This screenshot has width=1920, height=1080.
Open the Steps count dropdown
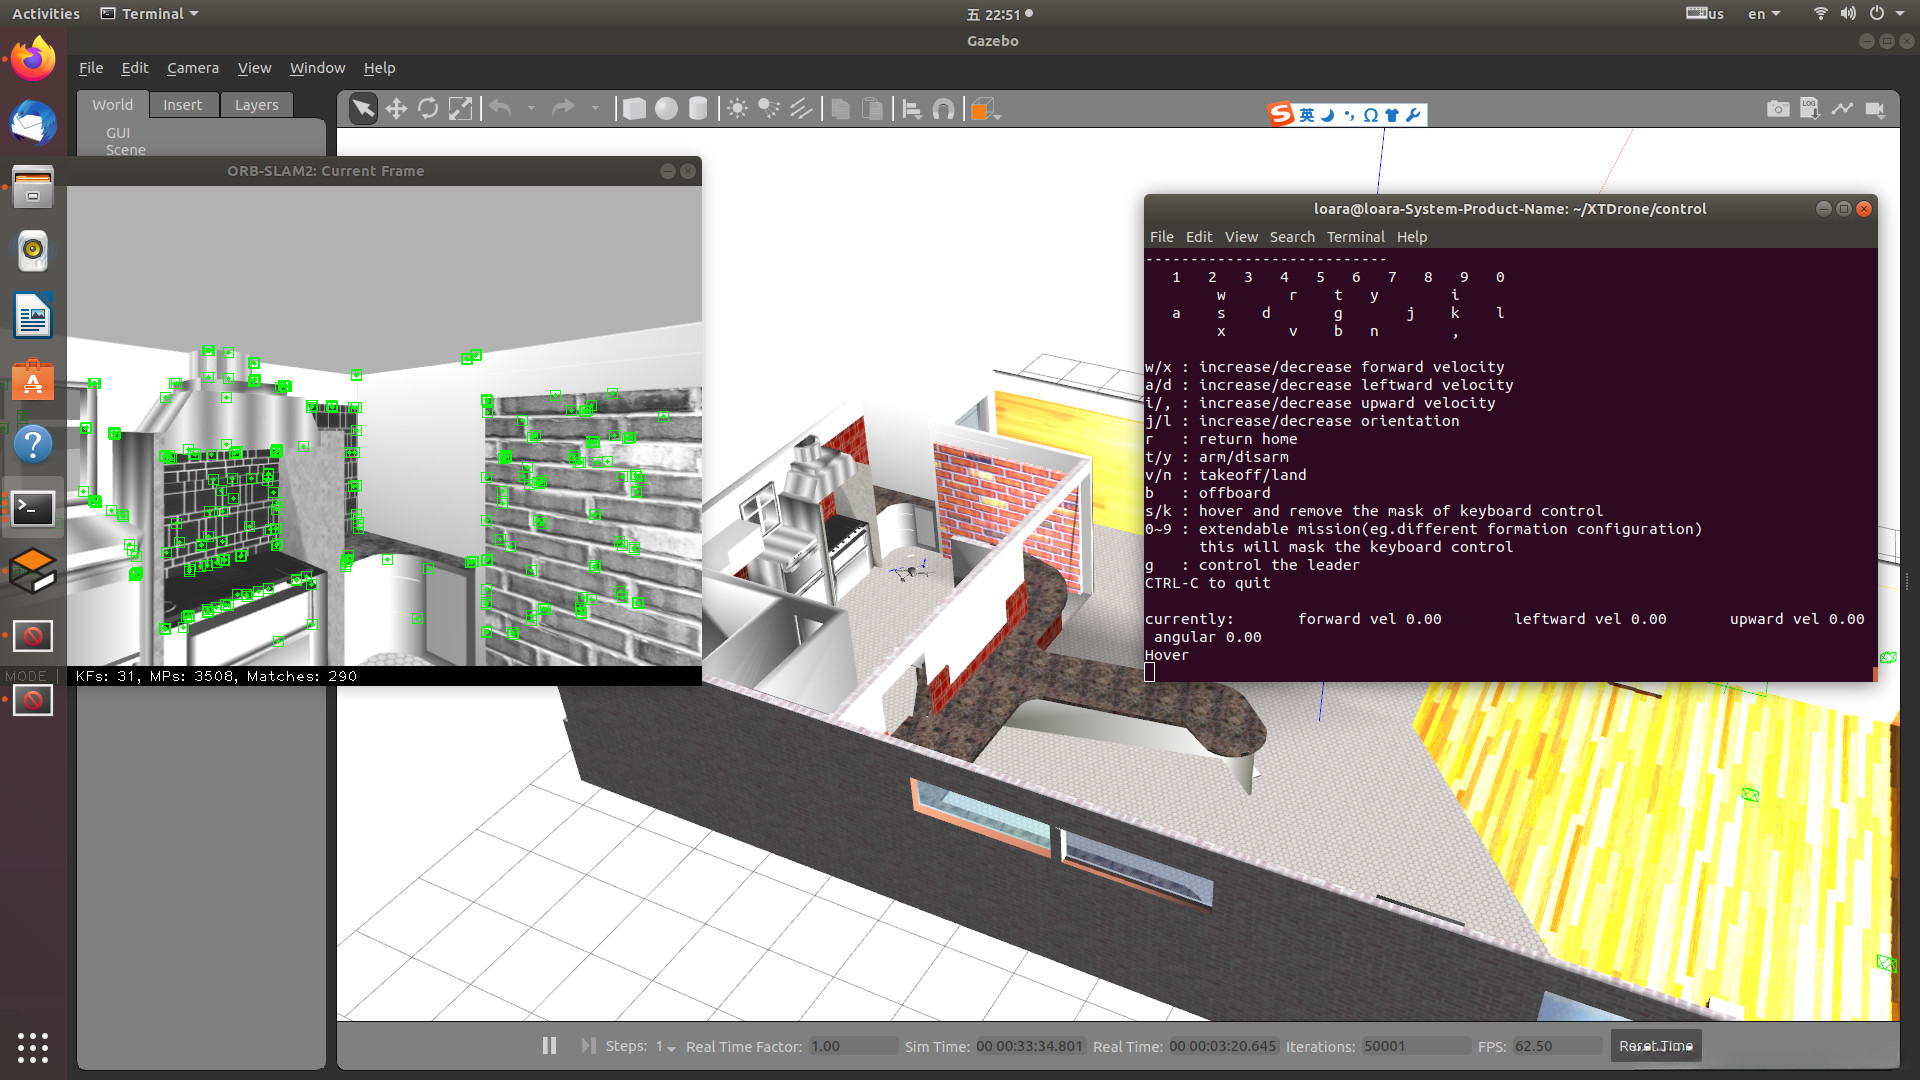coord(666,1047)
